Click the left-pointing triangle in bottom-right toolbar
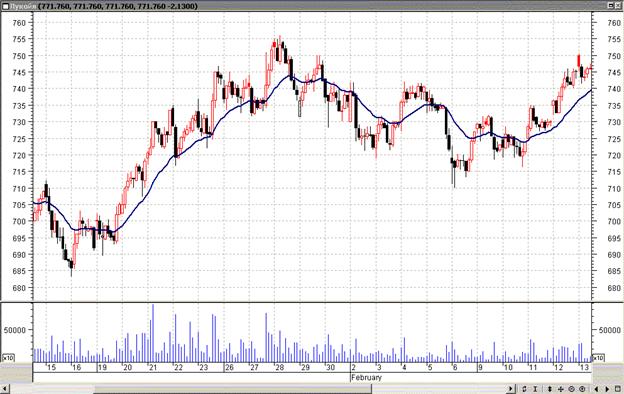624x394 pixels. 596,389
